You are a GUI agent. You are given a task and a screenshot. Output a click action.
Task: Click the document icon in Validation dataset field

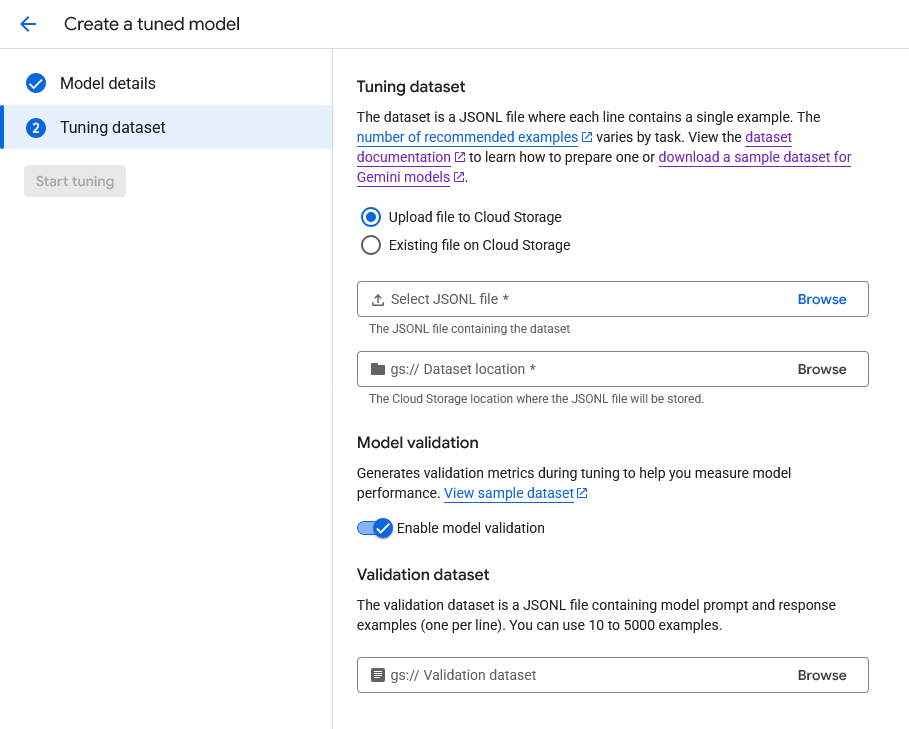(377, 675)
